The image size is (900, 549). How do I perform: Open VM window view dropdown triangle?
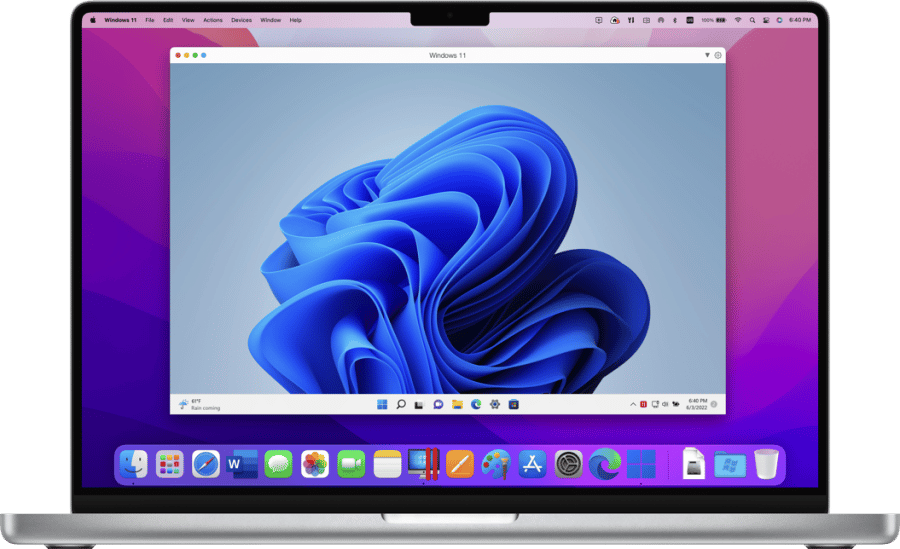[707, 55]
